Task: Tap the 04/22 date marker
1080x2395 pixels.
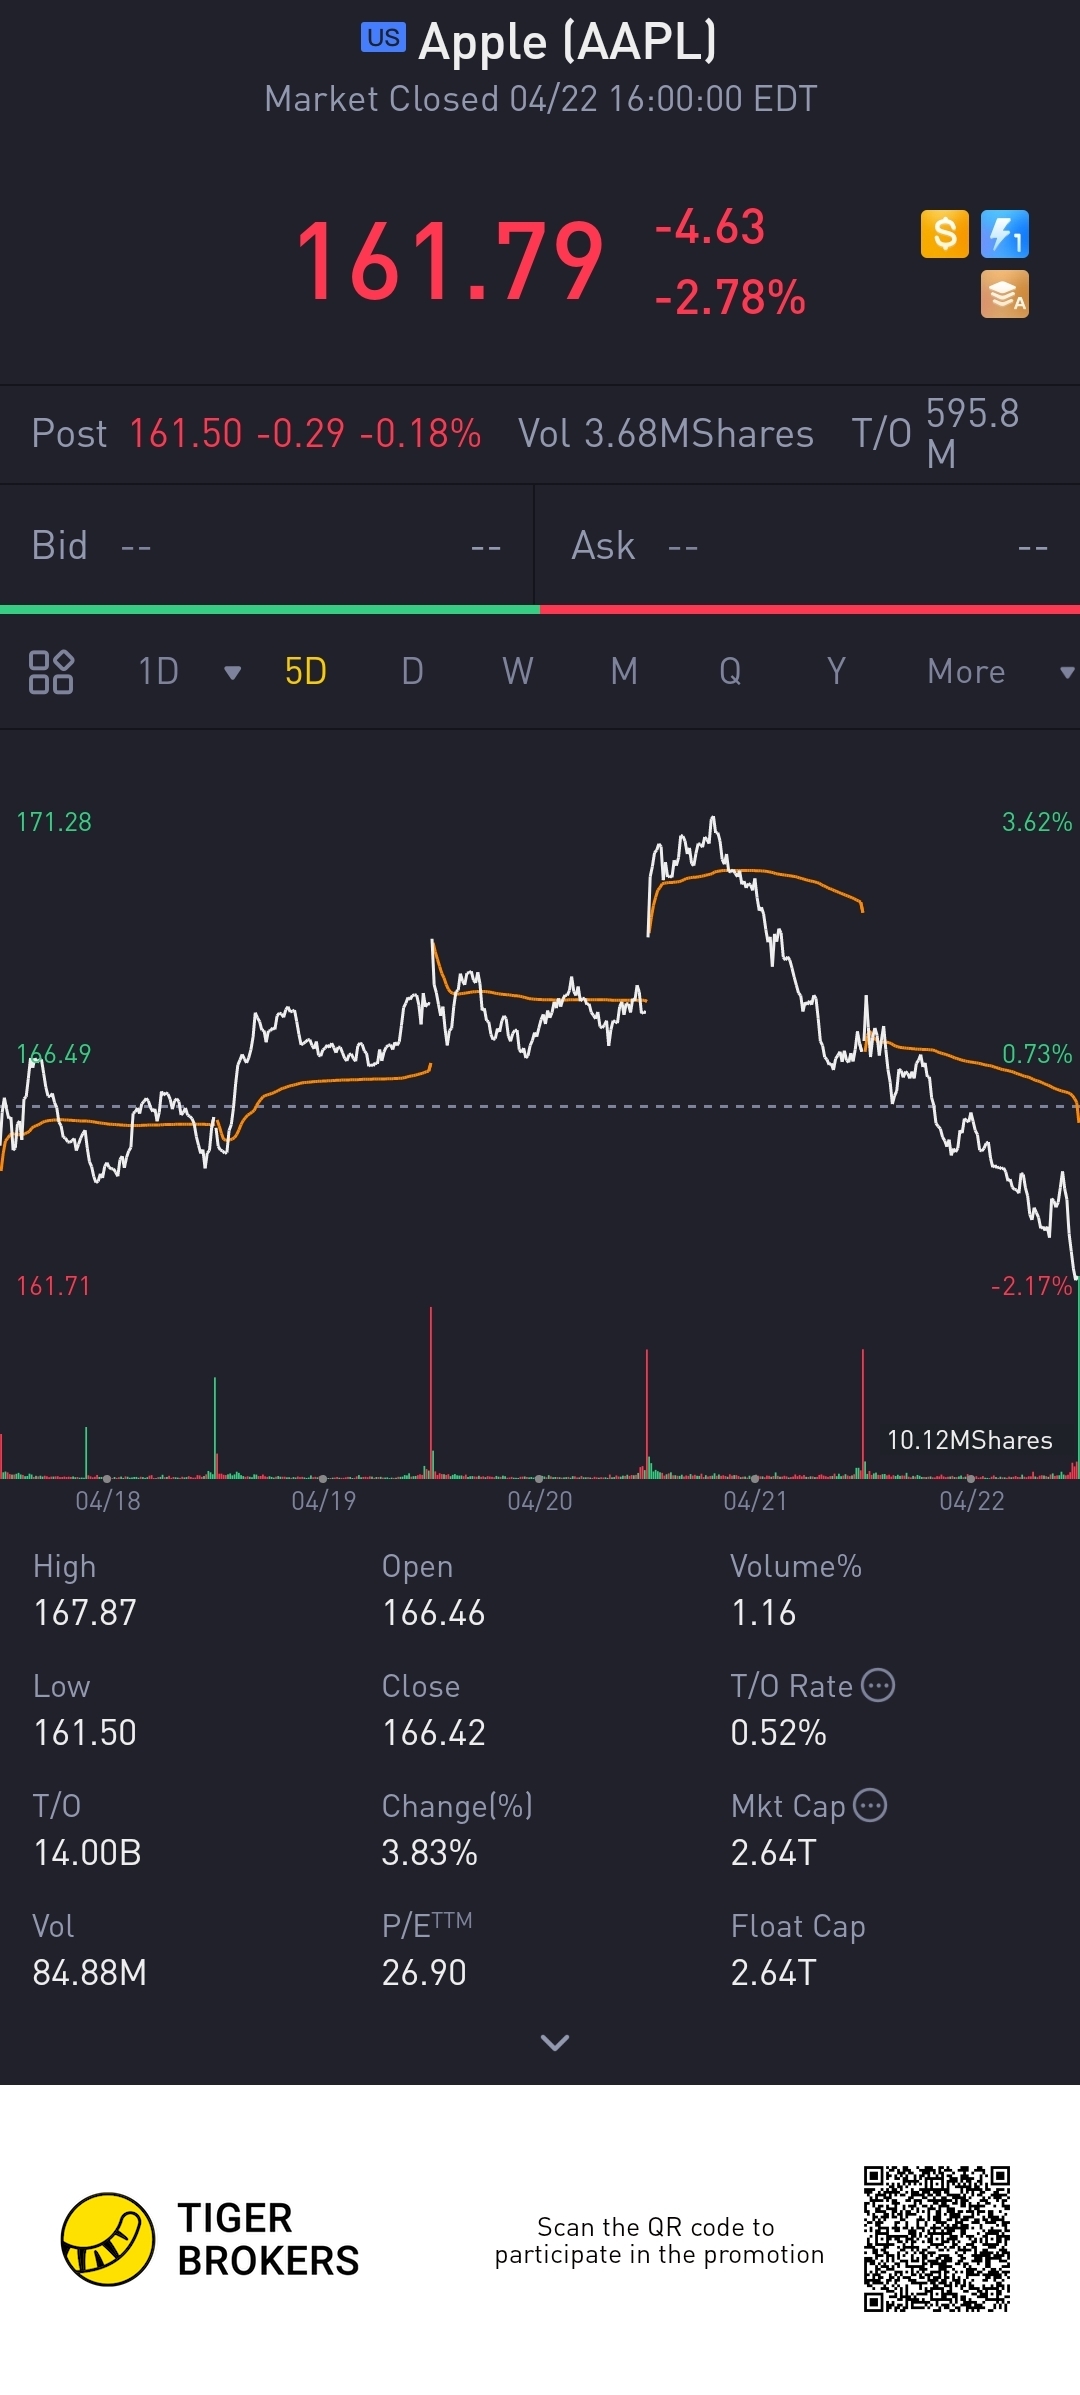Action: click(x=971, y=1500)
